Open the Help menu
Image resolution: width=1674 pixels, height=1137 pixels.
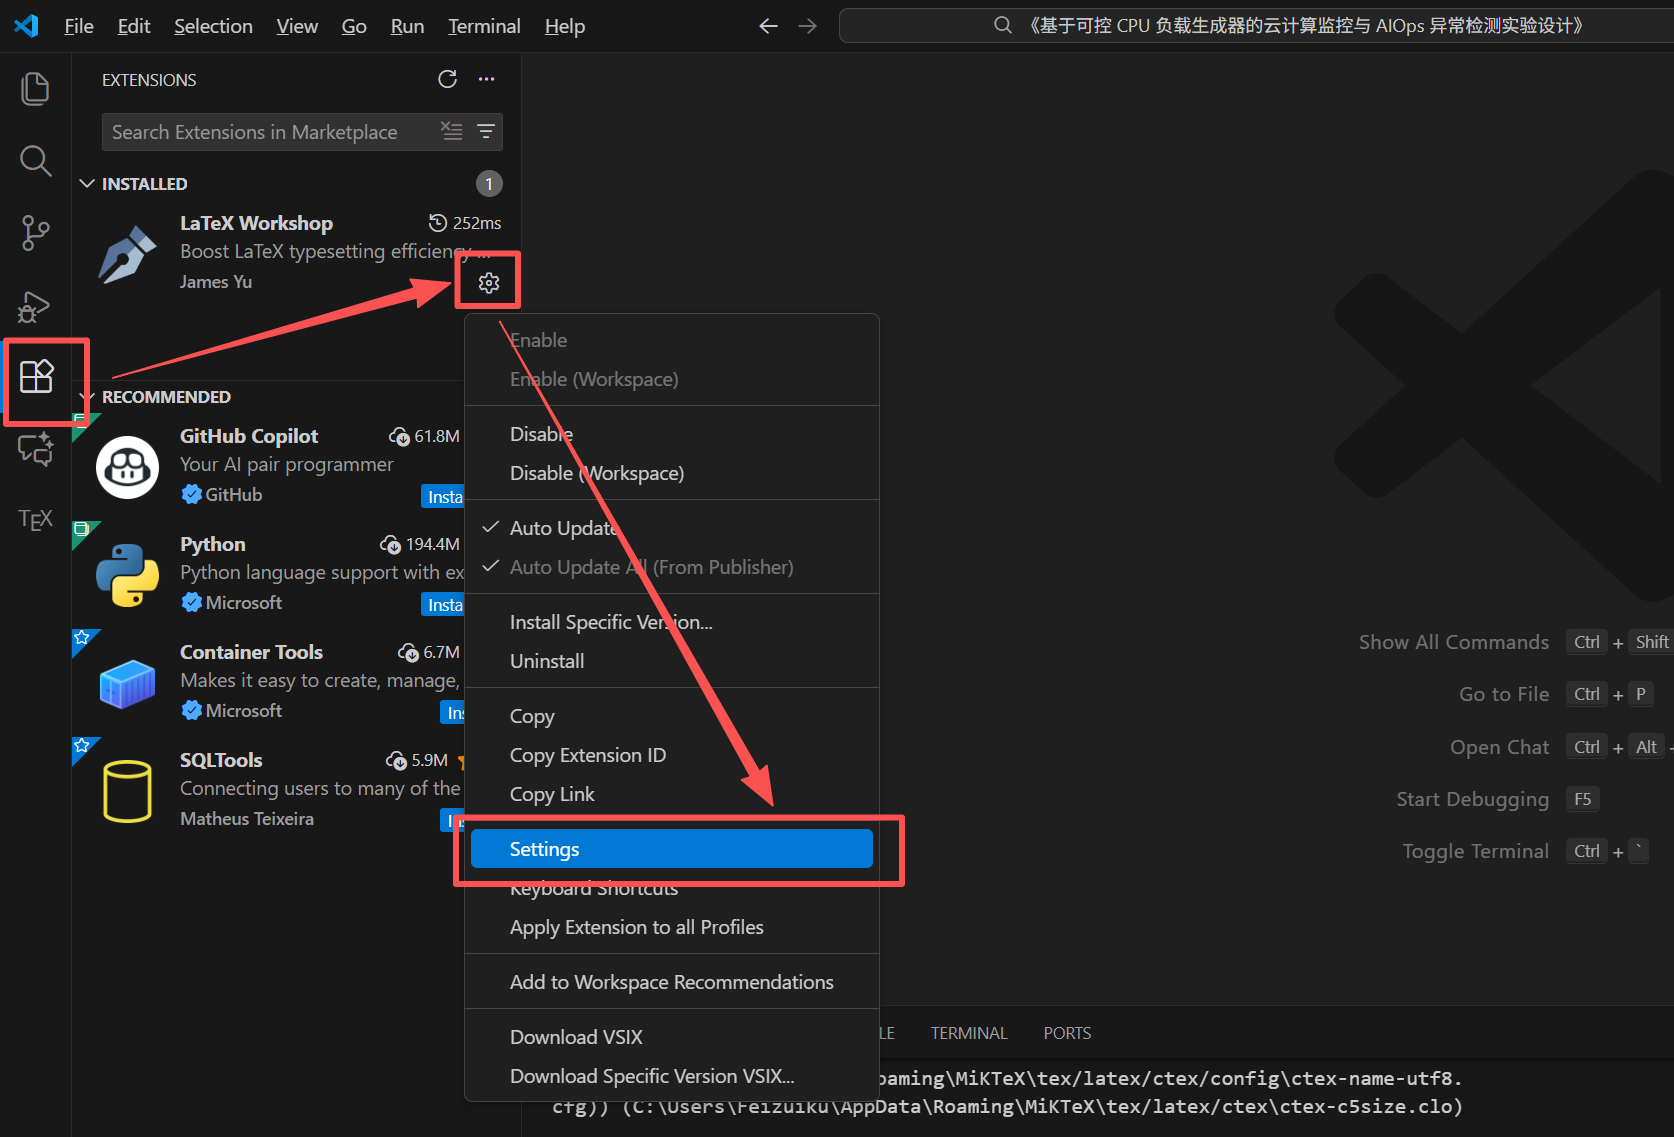pos(564,26)
